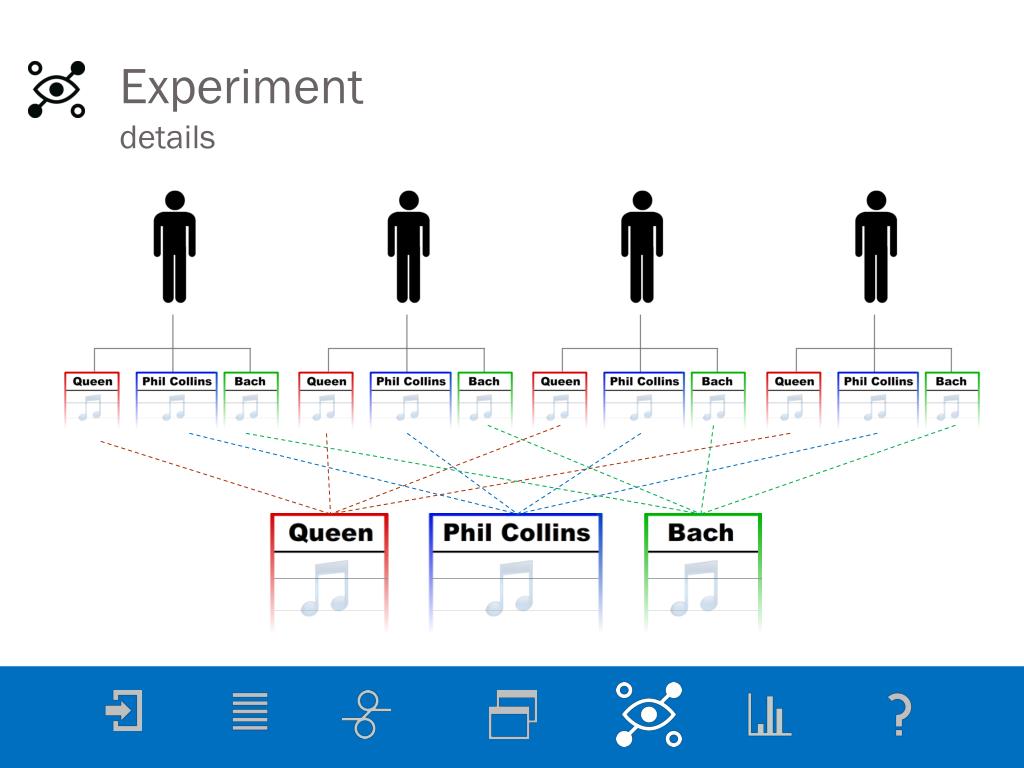Click small Queen box under rightmost person
Screen dimensions: 1024x768
point(793,398)
